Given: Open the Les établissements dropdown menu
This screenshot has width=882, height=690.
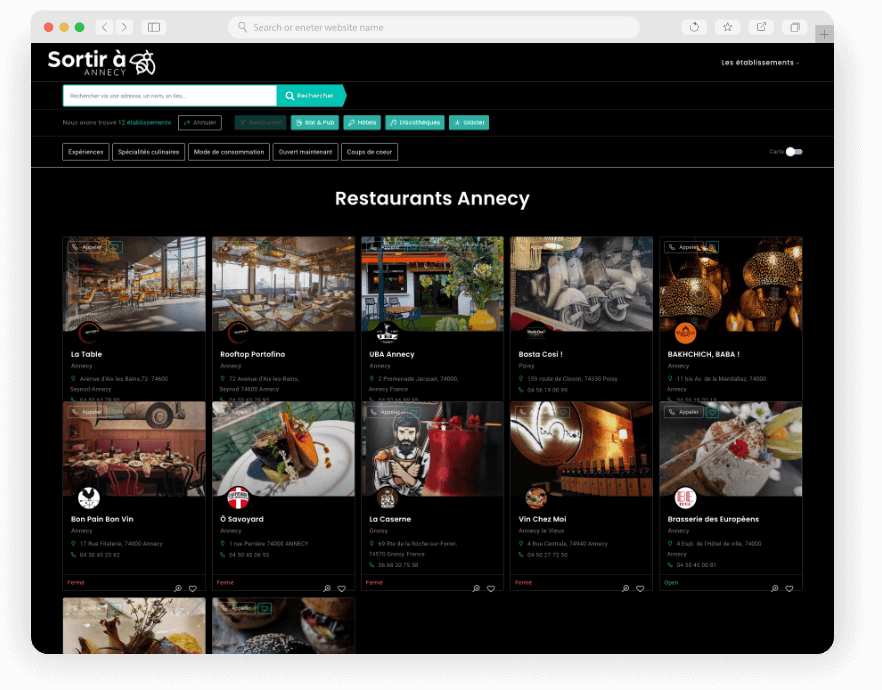Looking at the screenshot, I should [760, 62].
